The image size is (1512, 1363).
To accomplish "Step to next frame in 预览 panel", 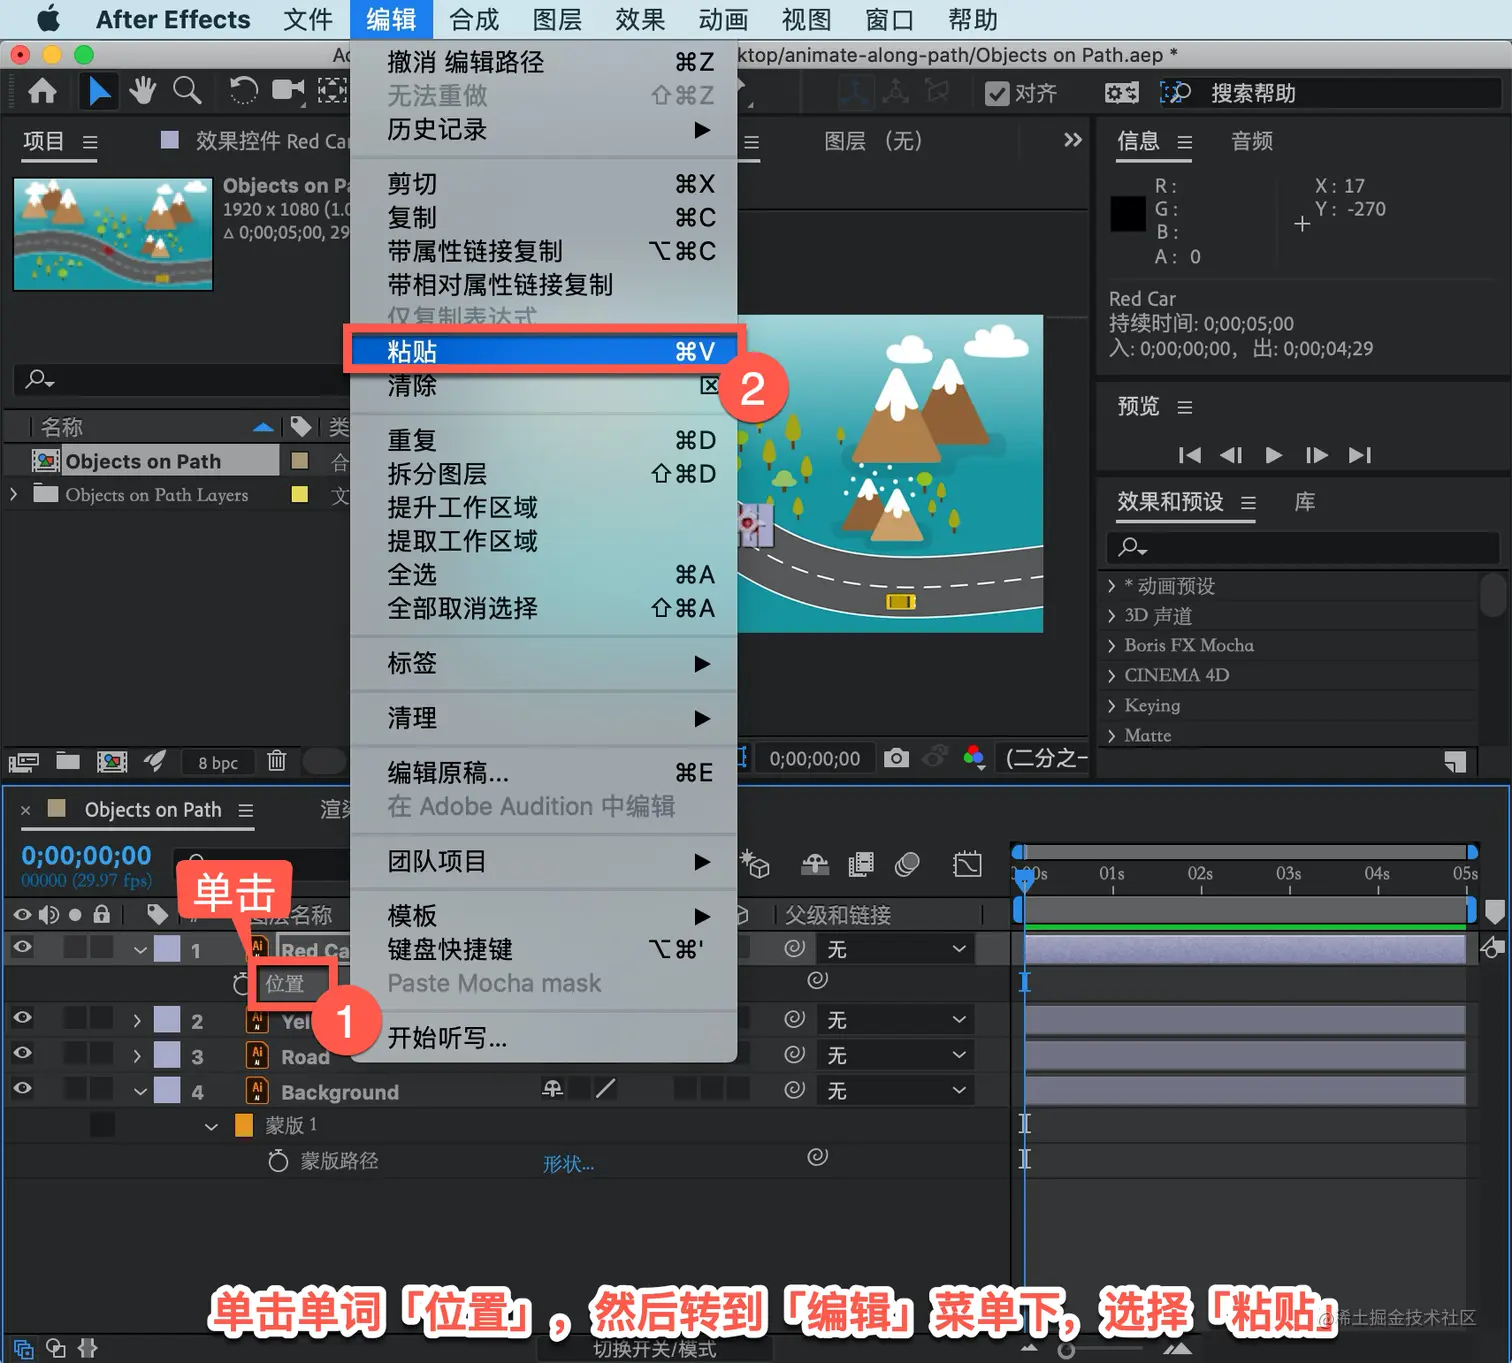I will 1317,455.
